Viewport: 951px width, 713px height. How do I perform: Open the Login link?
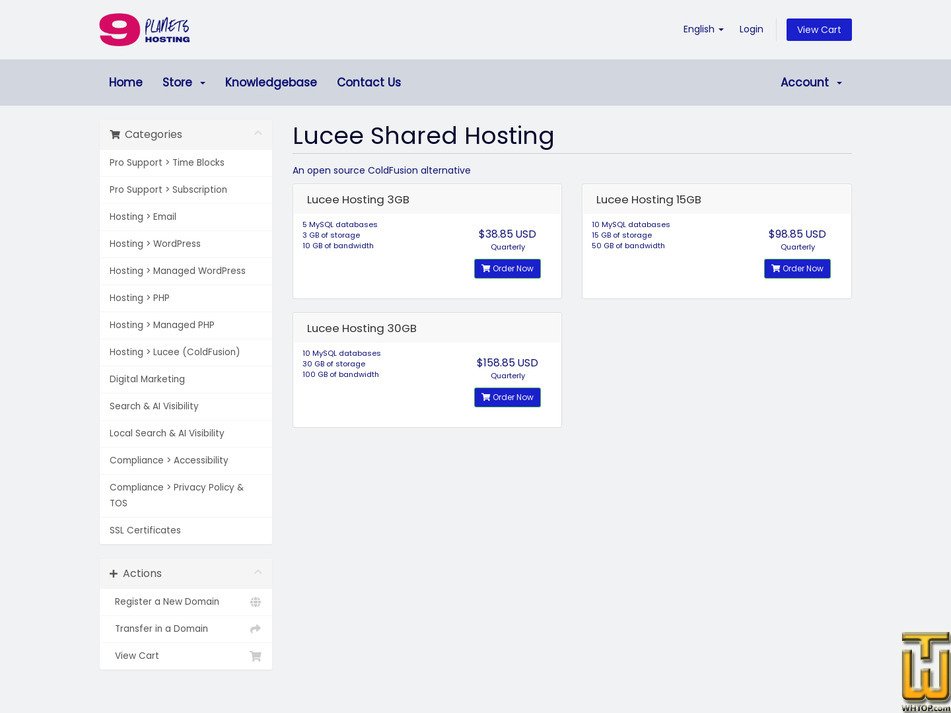pos(751,29)
